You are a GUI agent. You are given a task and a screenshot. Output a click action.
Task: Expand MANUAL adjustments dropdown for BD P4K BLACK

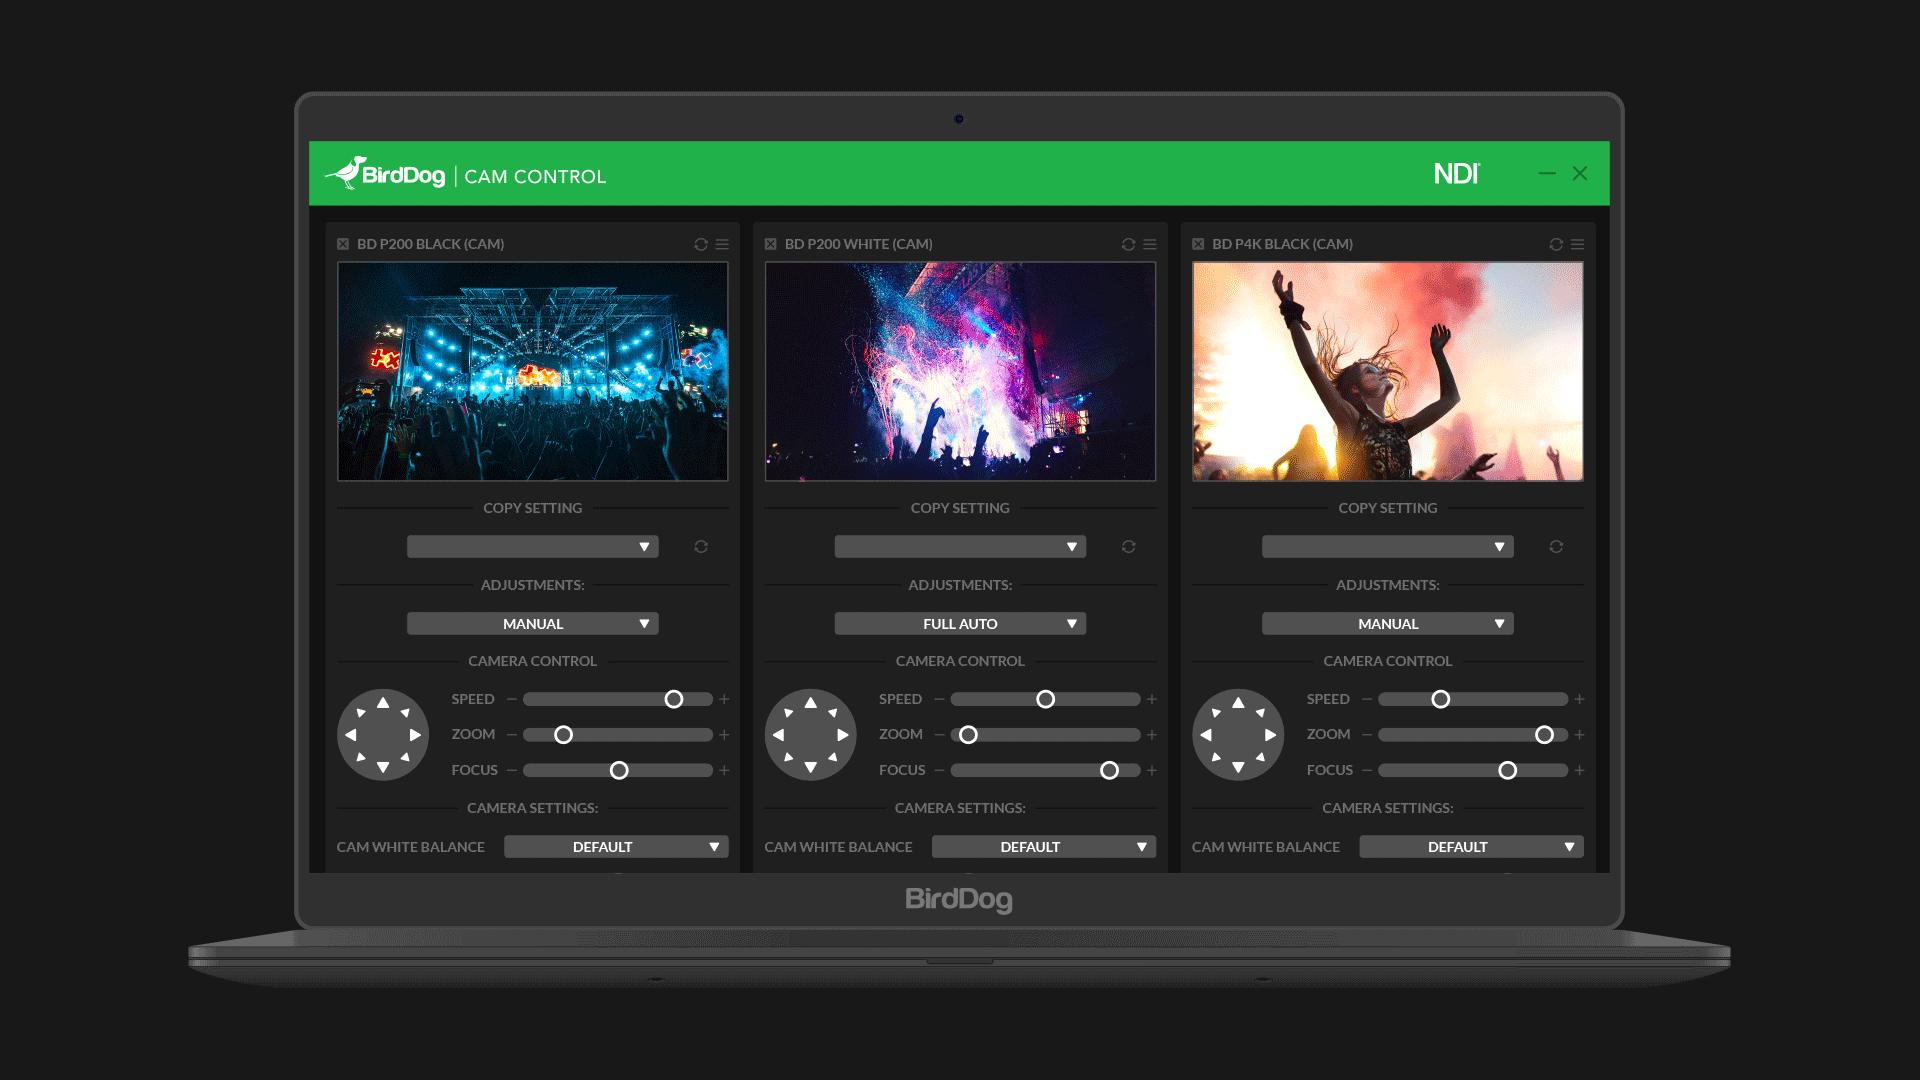[1387, 624]
